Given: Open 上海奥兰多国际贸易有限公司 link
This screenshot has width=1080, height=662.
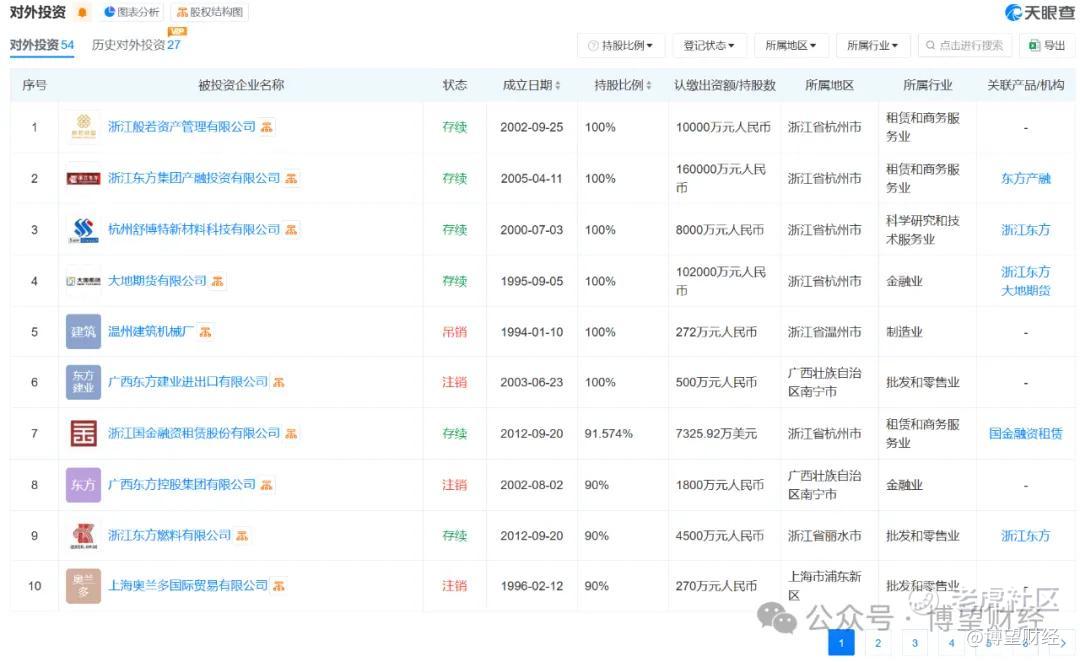Looking at the screenshot, I should (x=188, y=586).
